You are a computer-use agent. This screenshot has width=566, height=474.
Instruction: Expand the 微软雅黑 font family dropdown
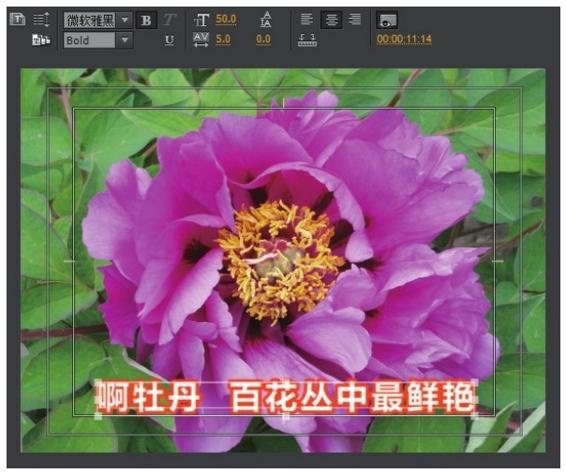pos(125,20)
